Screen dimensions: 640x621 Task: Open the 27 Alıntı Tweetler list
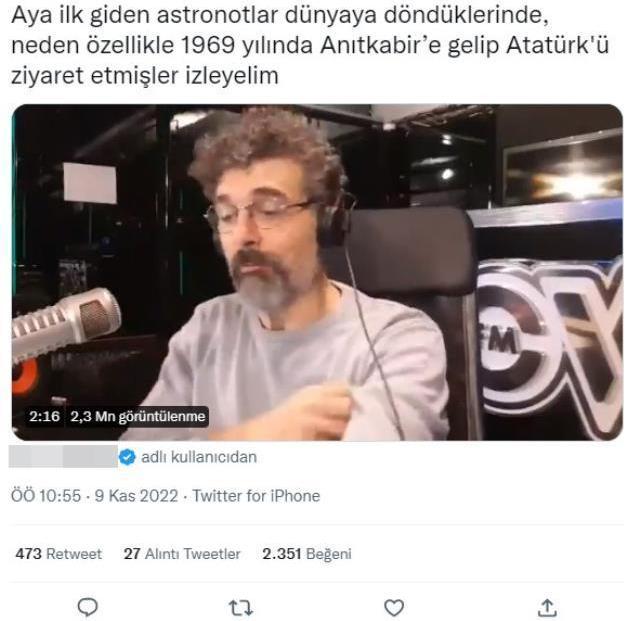[x=182, y=554]
